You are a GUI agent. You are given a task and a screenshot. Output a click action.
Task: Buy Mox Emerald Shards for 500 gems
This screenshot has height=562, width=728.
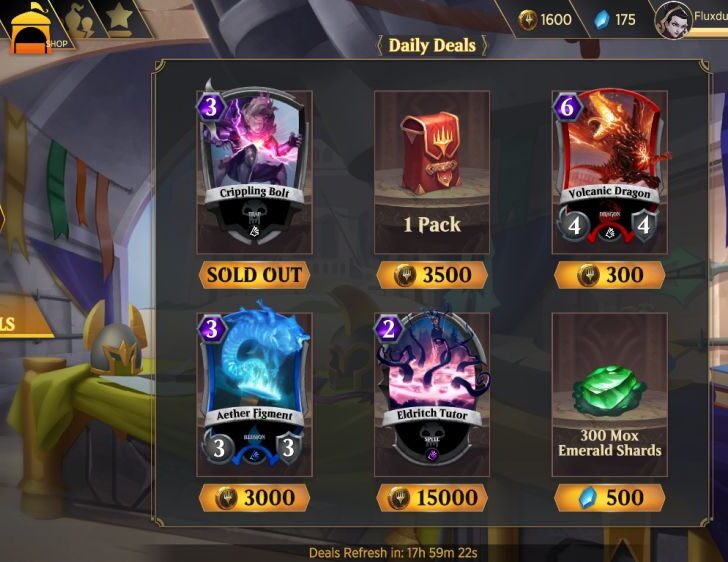click(x=610, y=497)
